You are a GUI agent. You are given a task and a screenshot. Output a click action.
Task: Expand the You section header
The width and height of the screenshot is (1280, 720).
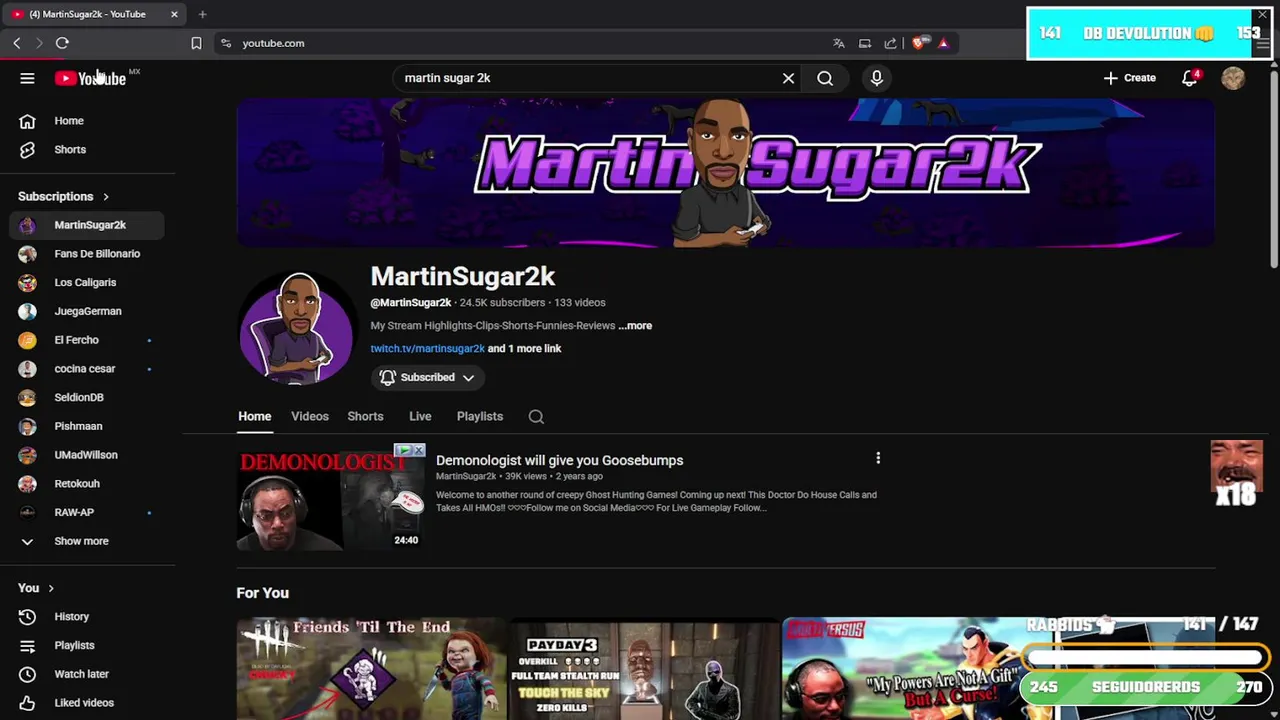36,588
